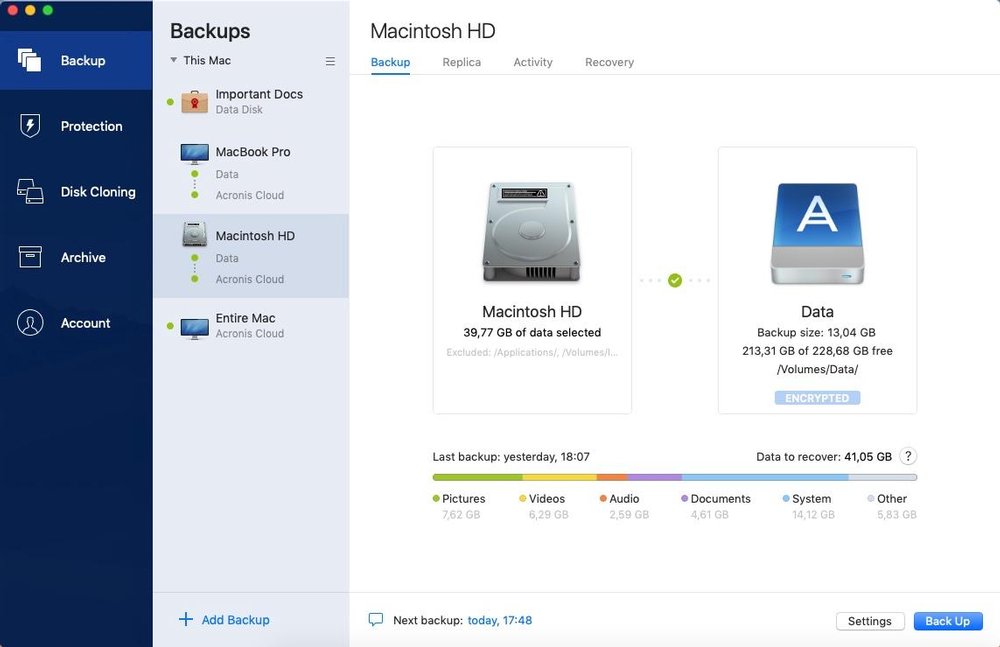Open the Protection shield icon in sidebar

tap(30, 126)
